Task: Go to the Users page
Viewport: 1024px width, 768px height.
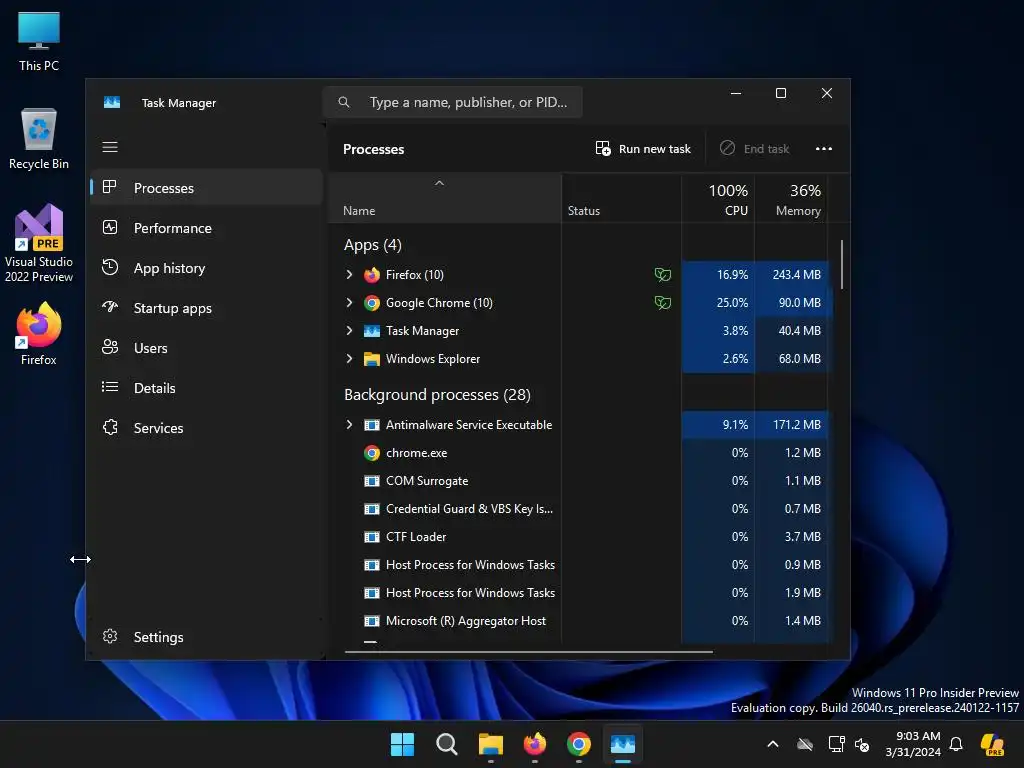Action: [x=206, y=348]
